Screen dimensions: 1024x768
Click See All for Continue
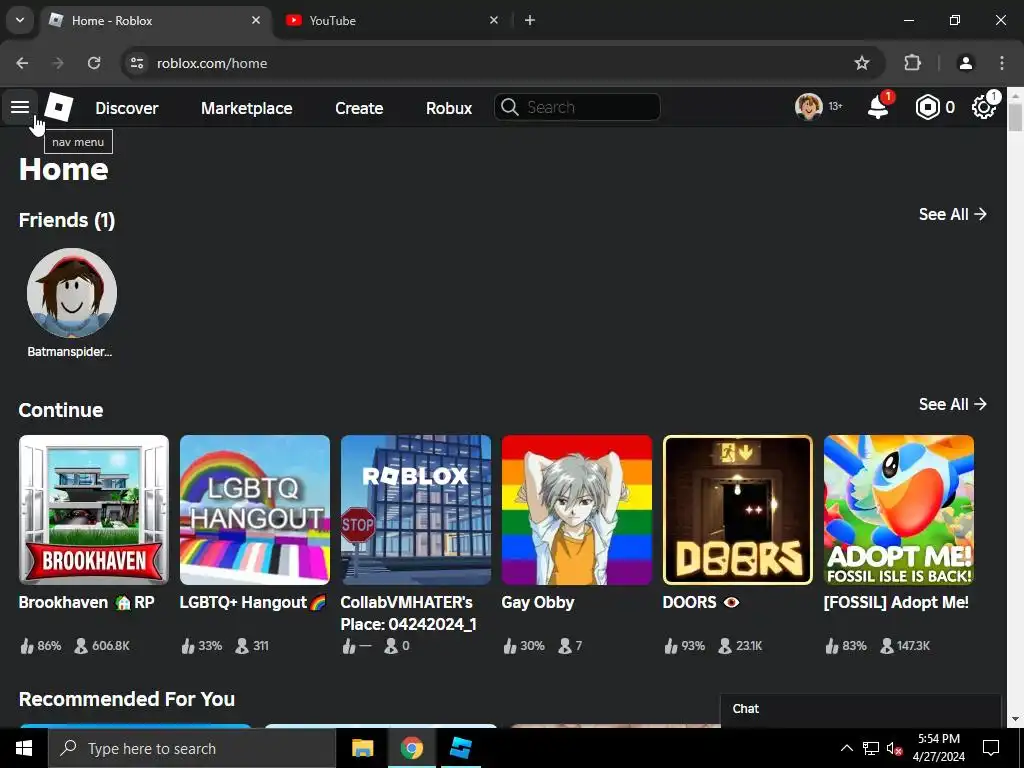click(952, 404)
